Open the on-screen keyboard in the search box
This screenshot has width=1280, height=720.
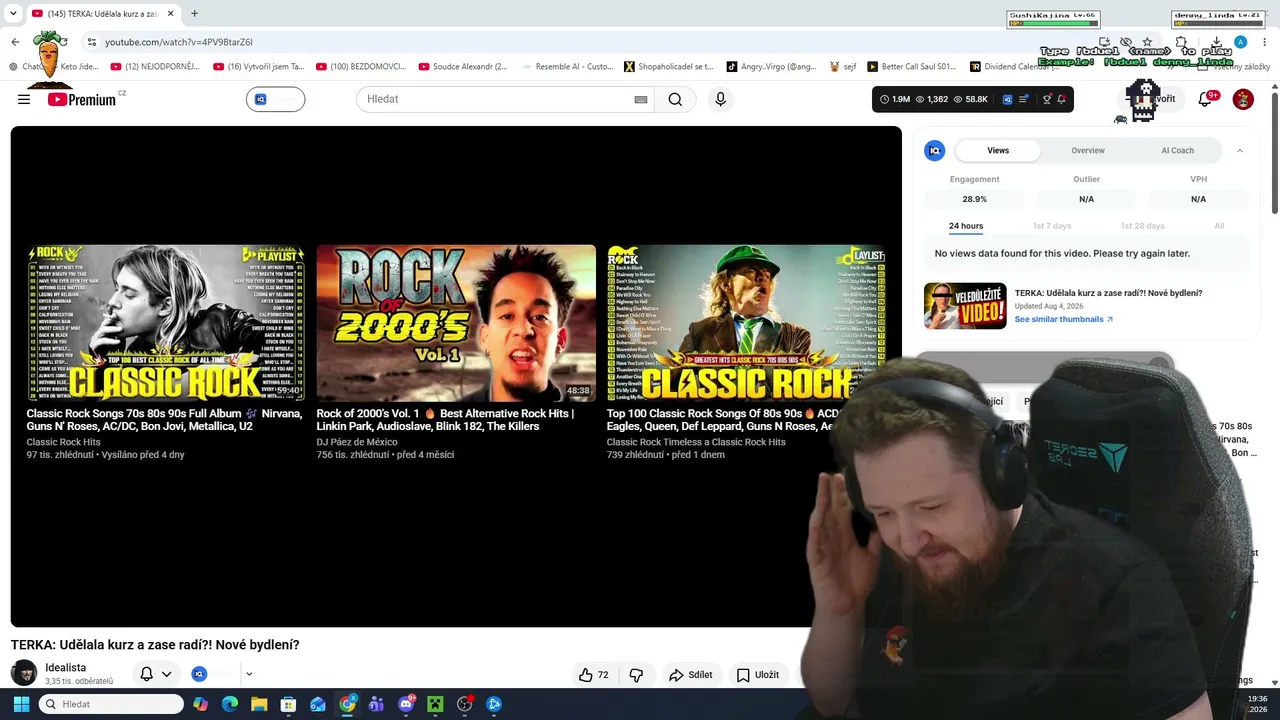pos(641,99)
